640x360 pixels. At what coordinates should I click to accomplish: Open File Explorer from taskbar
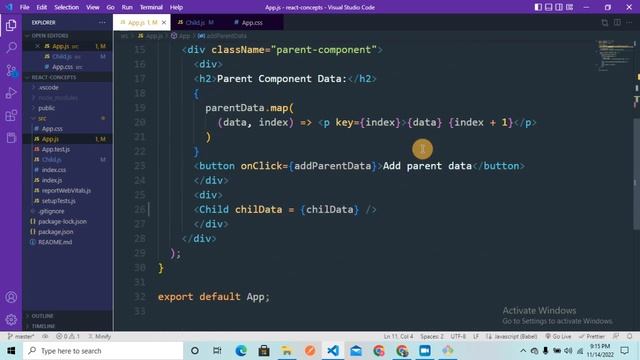(x=287, y=351)
